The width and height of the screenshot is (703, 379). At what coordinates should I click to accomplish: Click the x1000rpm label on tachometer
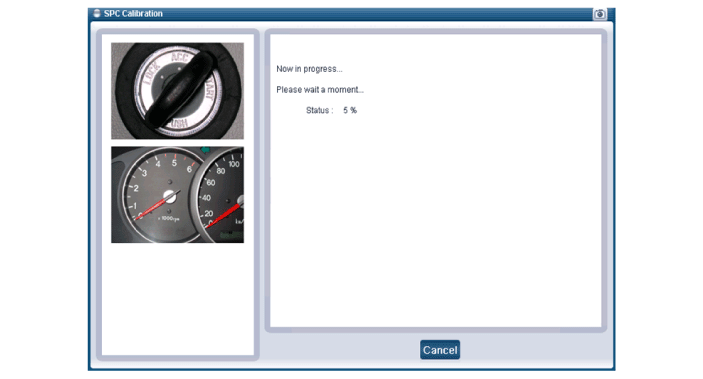tap(169, 218)
